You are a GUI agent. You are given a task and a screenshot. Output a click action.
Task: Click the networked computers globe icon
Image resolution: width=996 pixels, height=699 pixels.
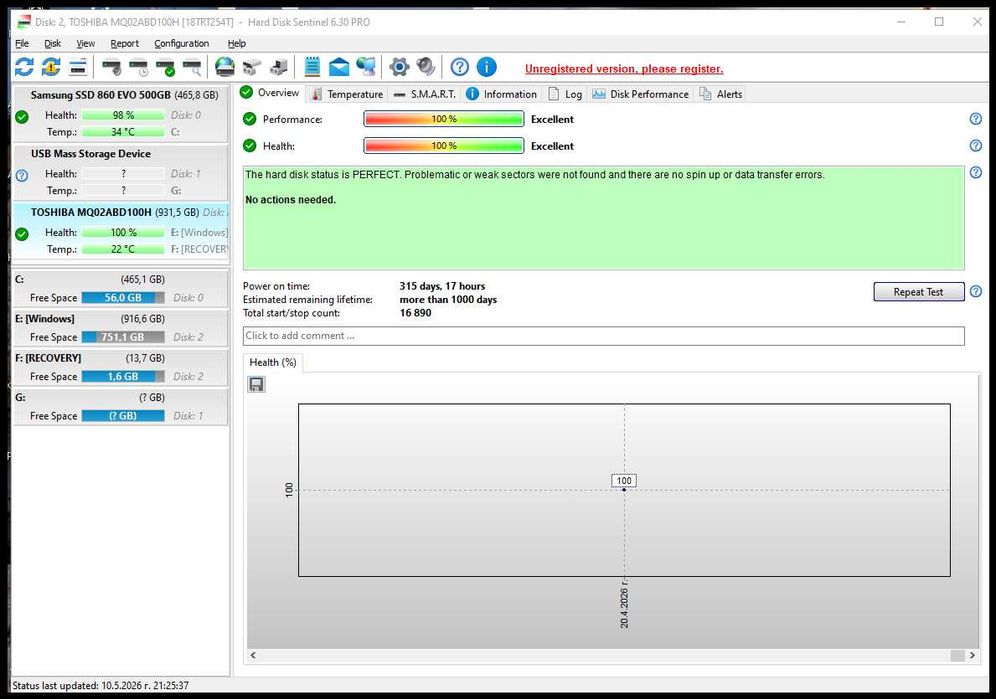365,67
